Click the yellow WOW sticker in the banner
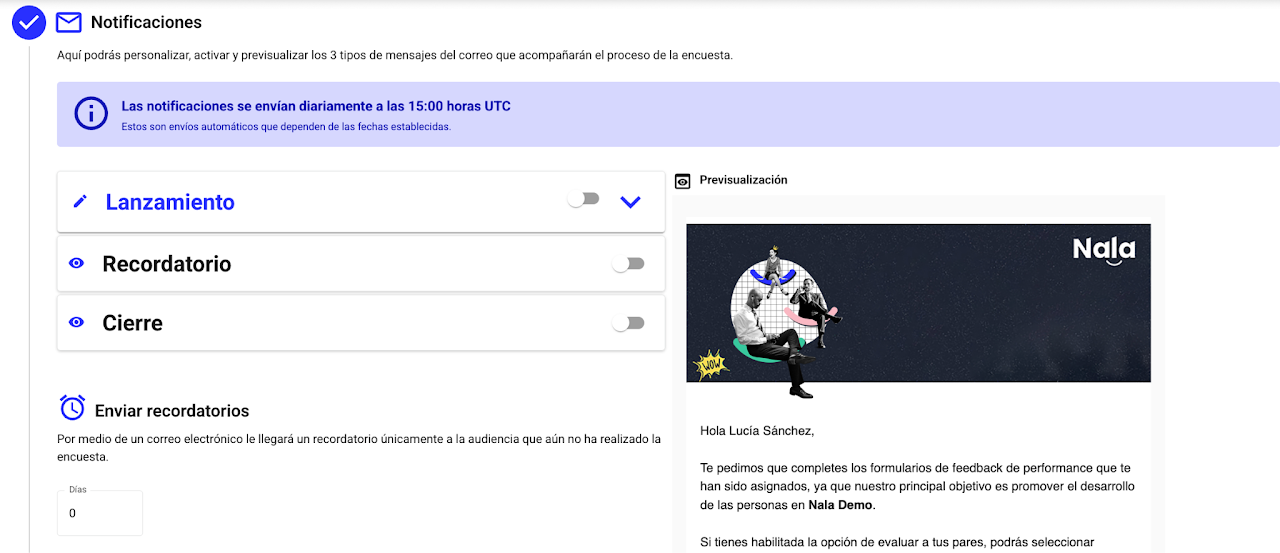 [x=709, y=365]
